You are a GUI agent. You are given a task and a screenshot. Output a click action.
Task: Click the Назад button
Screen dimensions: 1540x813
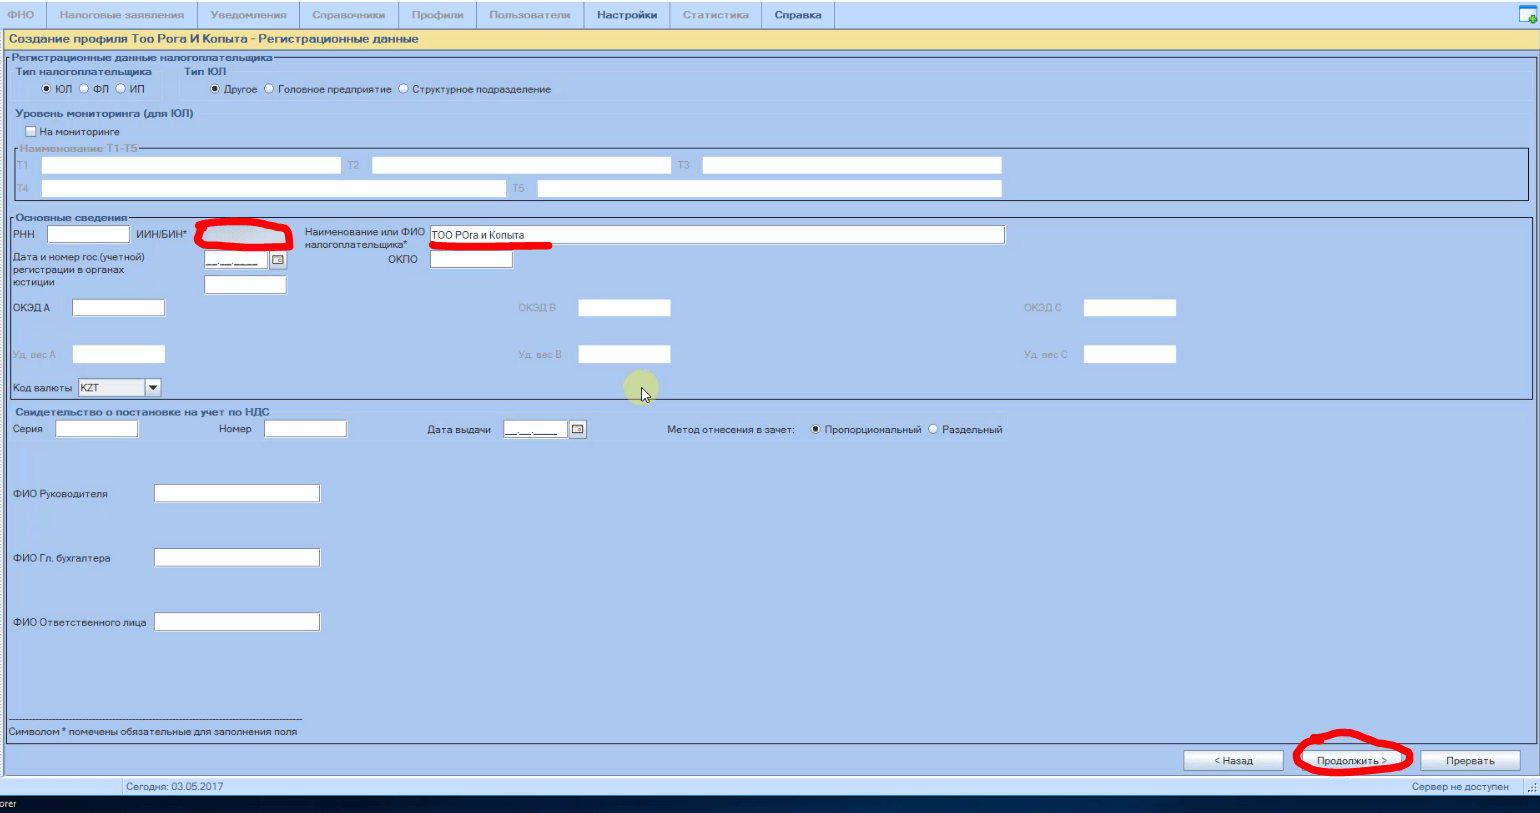click(x=1233, y=760)
